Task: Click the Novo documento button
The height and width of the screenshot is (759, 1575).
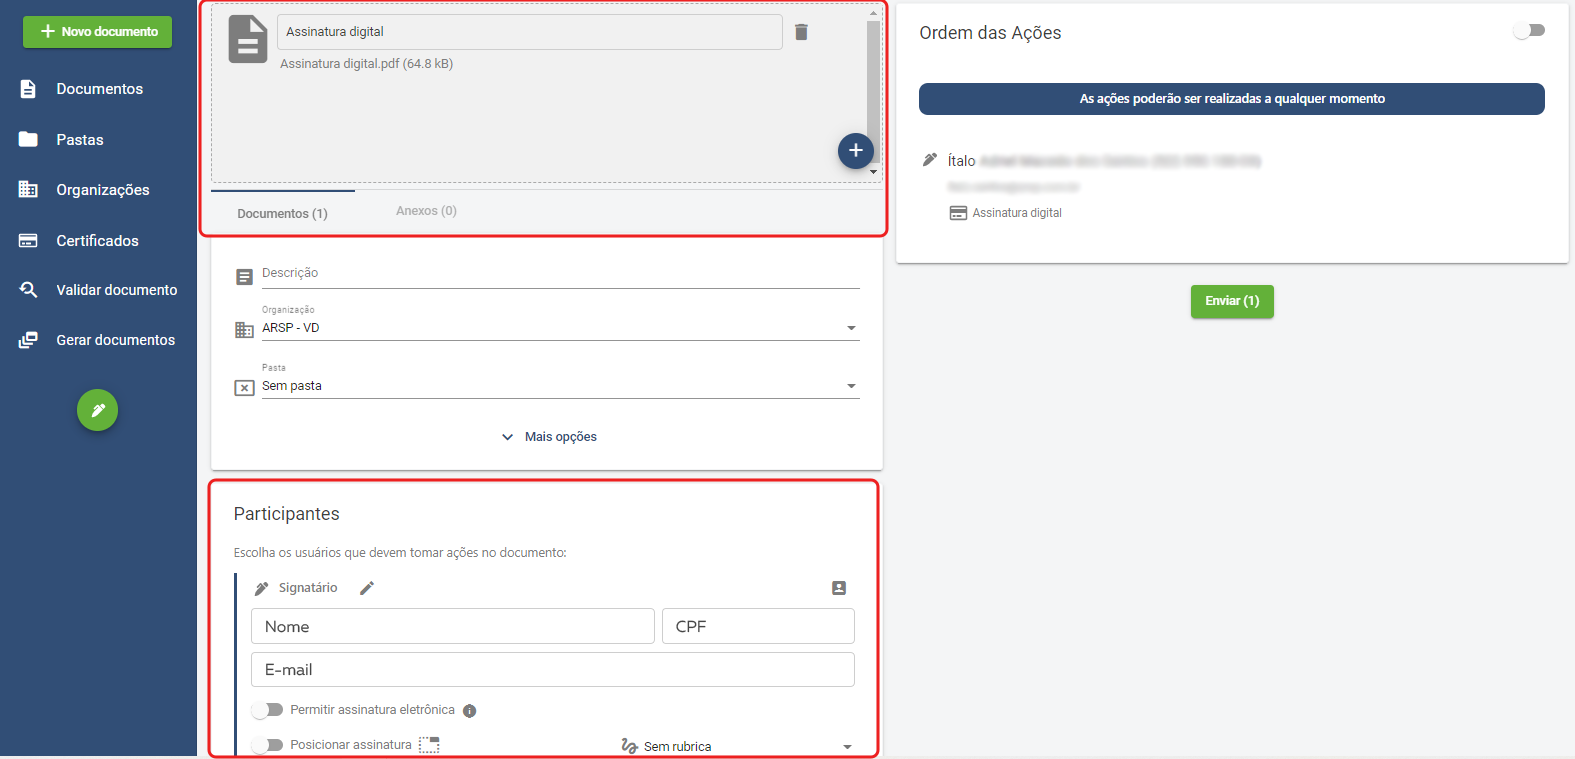Action: tap(97, 32)
